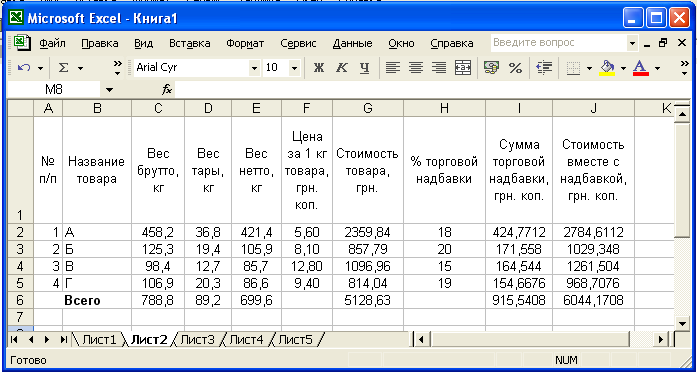
Task: Open font size 10 dropdown
Action: [295, 68]
